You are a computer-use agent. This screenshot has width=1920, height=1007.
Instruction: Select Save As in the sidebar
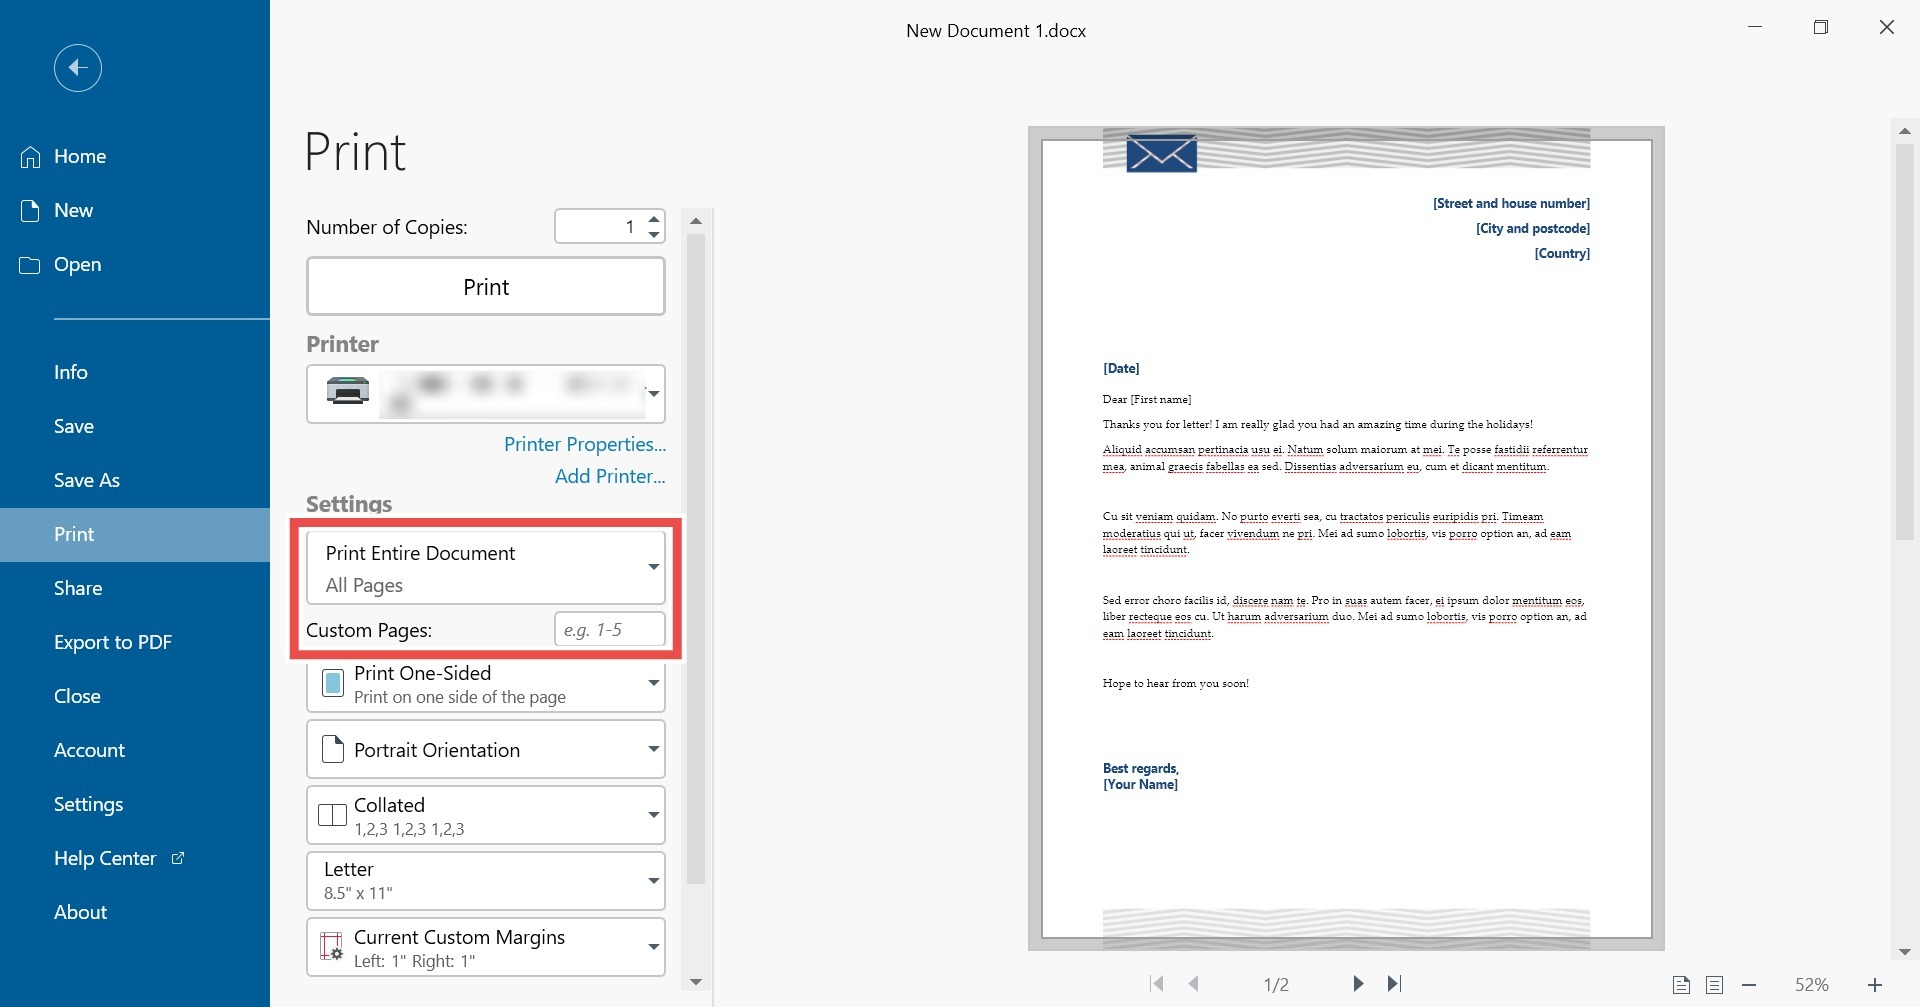(87, 480)
